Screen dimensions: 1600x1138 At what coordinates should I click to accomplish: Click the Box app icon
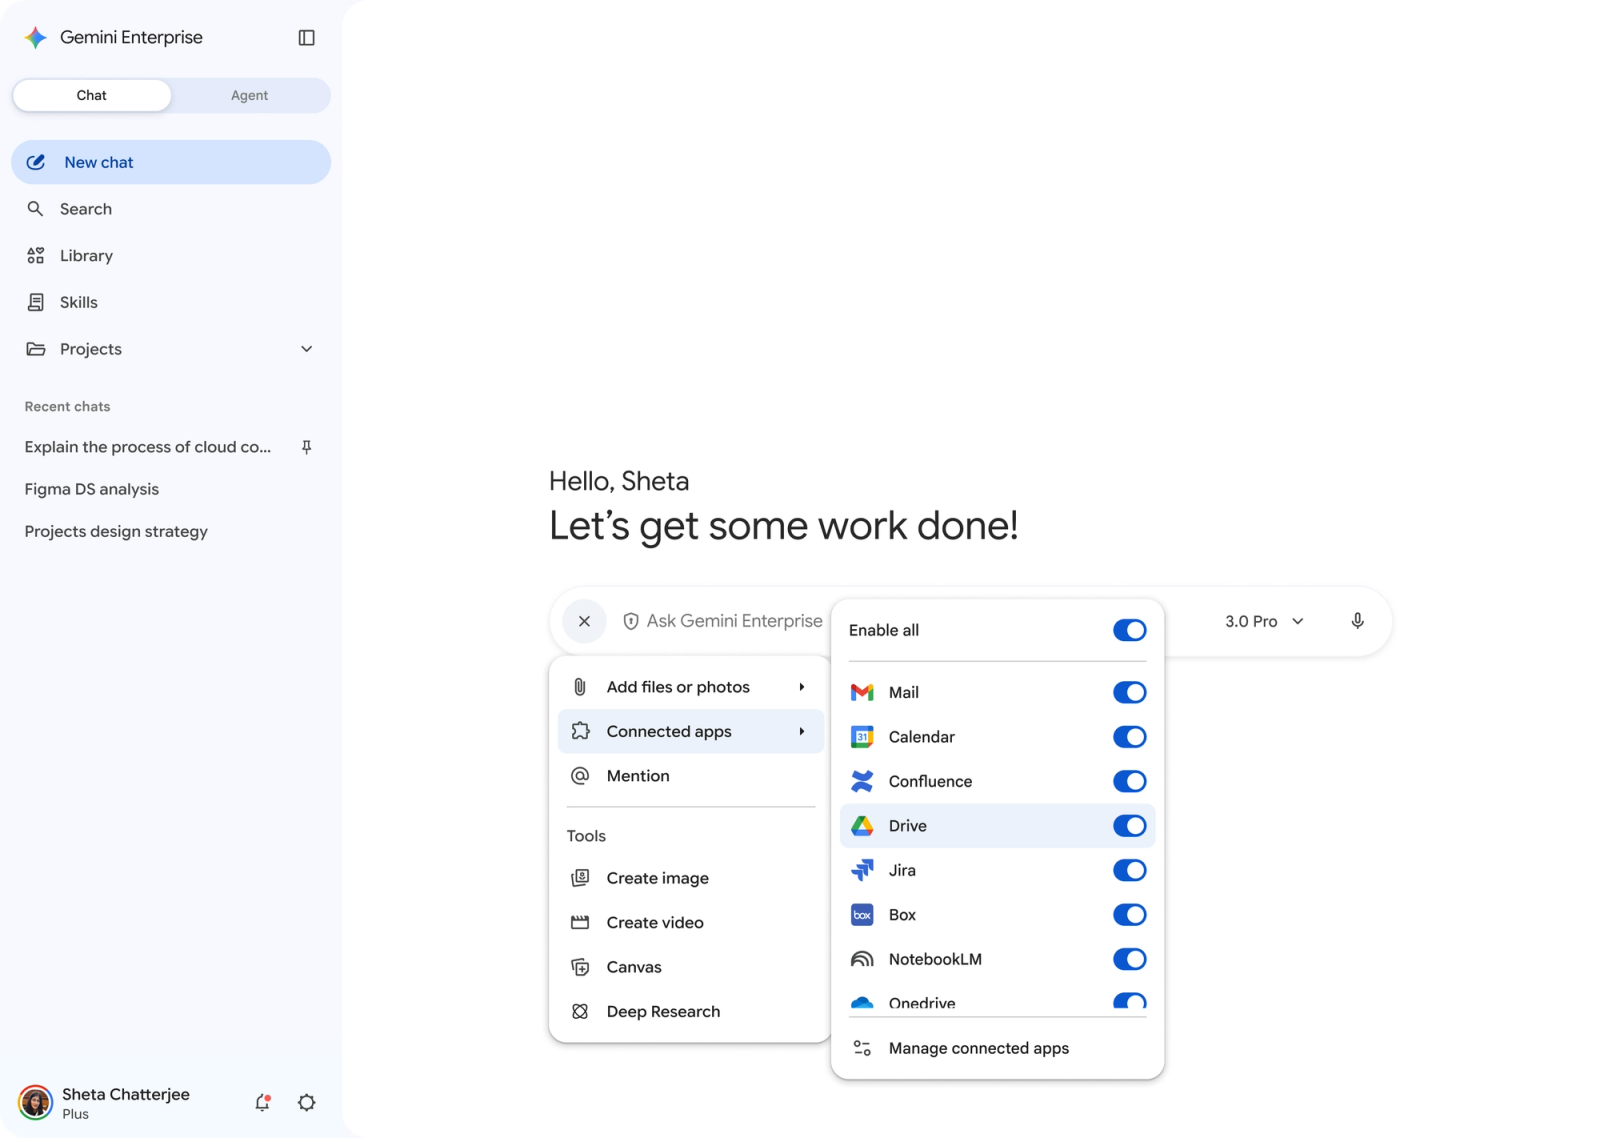pyautogui.click(x=862, y=915)
